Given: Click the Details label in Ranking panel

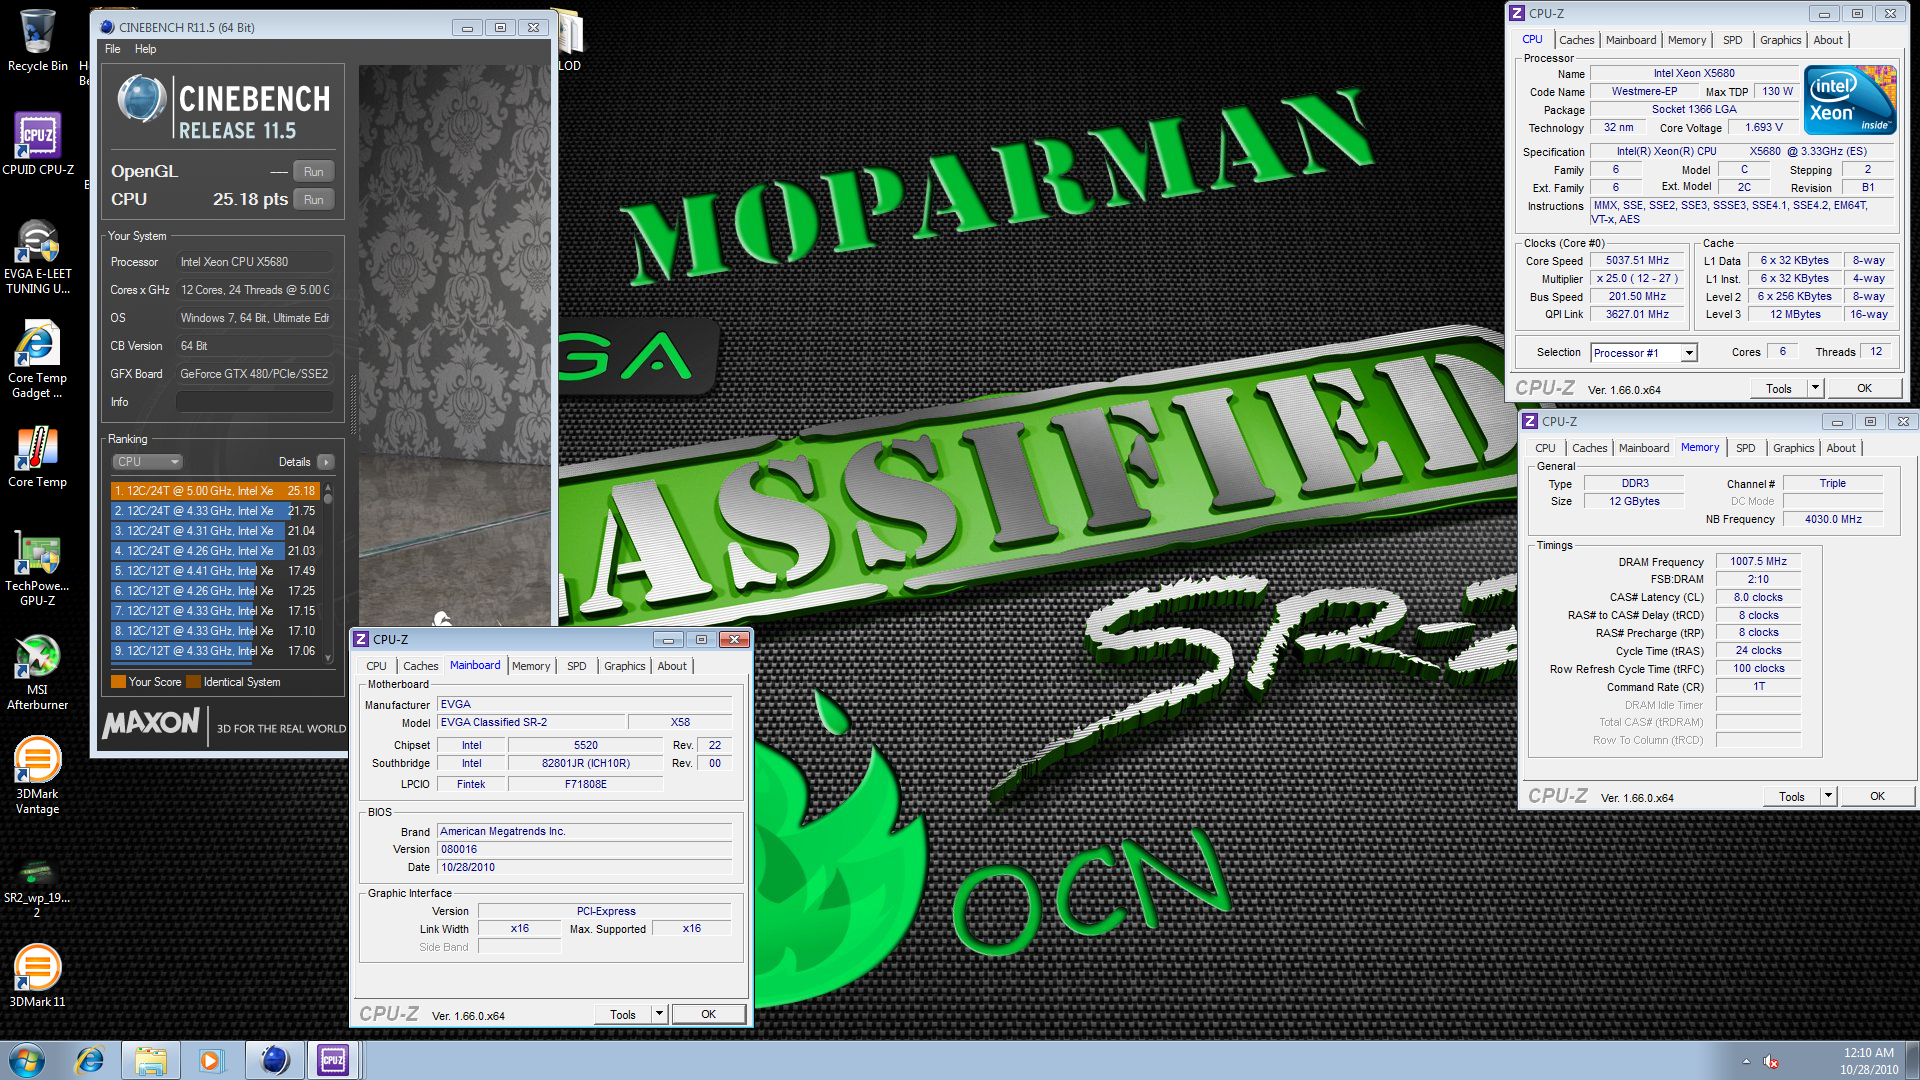Looking at the screenshot, I should tap(294, 462).
